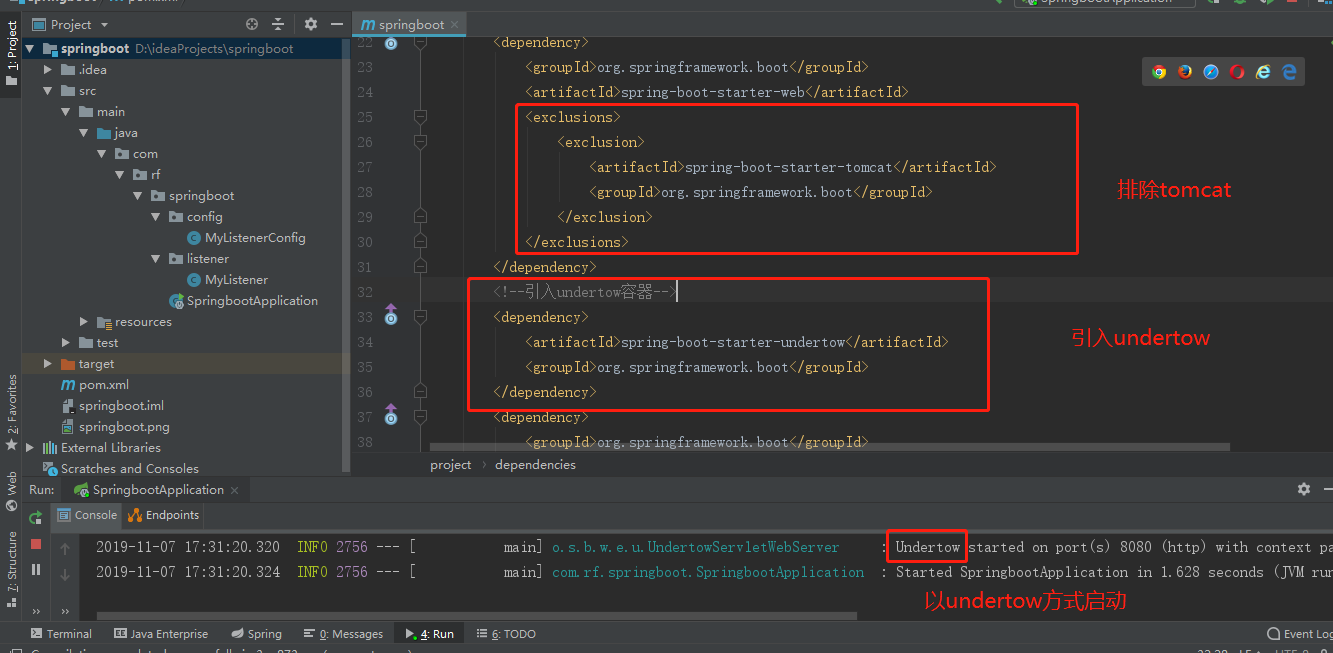Screen dimensions: 1333x653
Task: Open in Chrome browser icon
Action: coord(1159,72)
